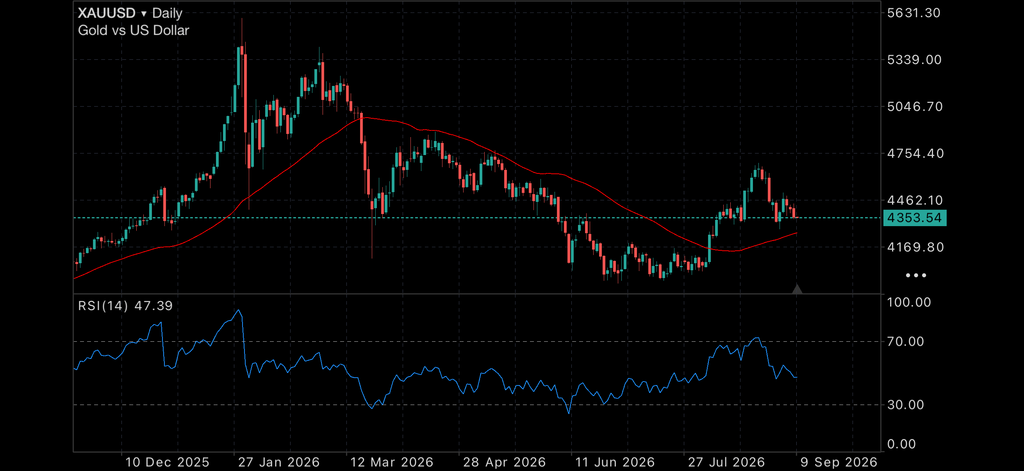Click the 27 Jul 2026 date label
Viewport: 1024px width, 471px height.
pos(726,462)
